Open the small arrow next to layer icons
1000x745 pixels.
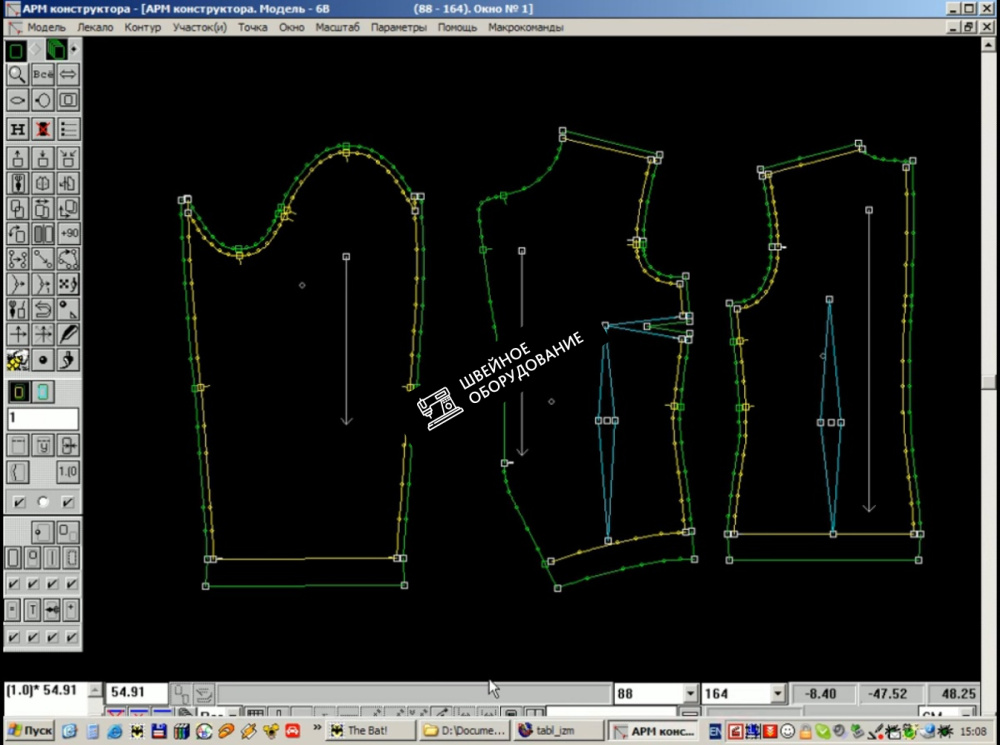pyautogui.click(x=74, y=48)
